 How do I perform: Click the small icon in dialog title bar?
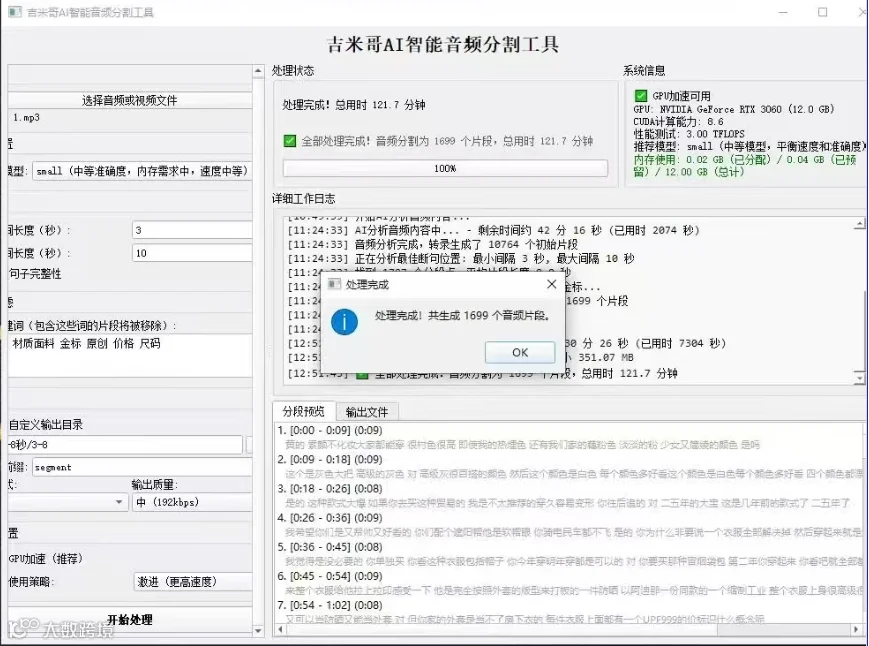point(334,284)
